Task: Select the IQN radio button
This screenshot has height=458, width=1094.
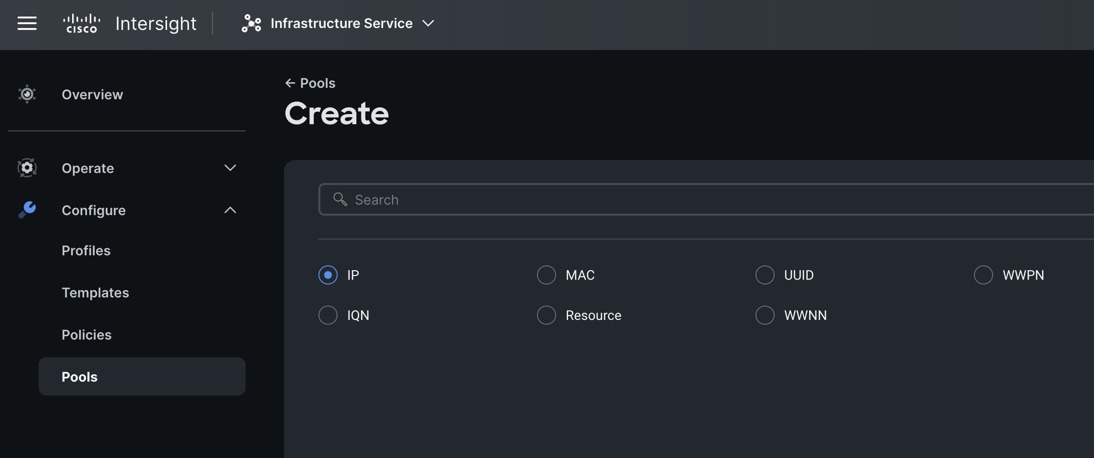Action: tap(328, 315)
